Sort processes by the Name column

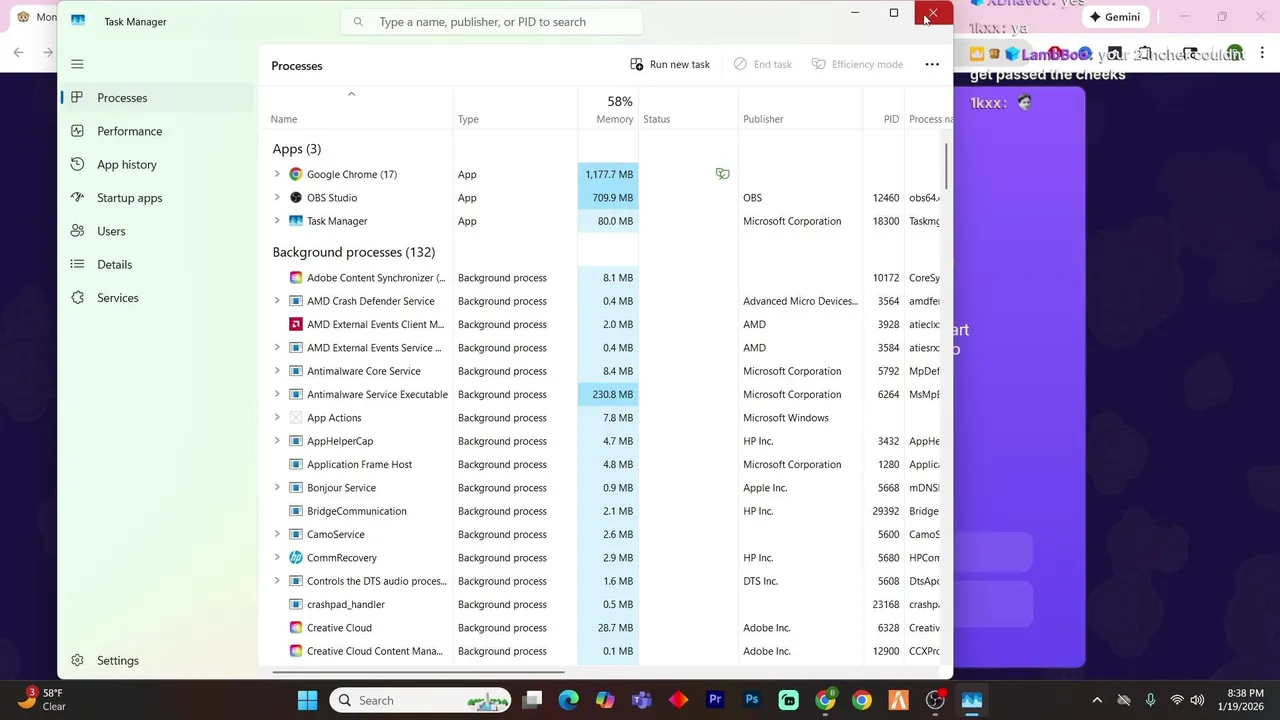pyautogui.click(x=355, y=108)
